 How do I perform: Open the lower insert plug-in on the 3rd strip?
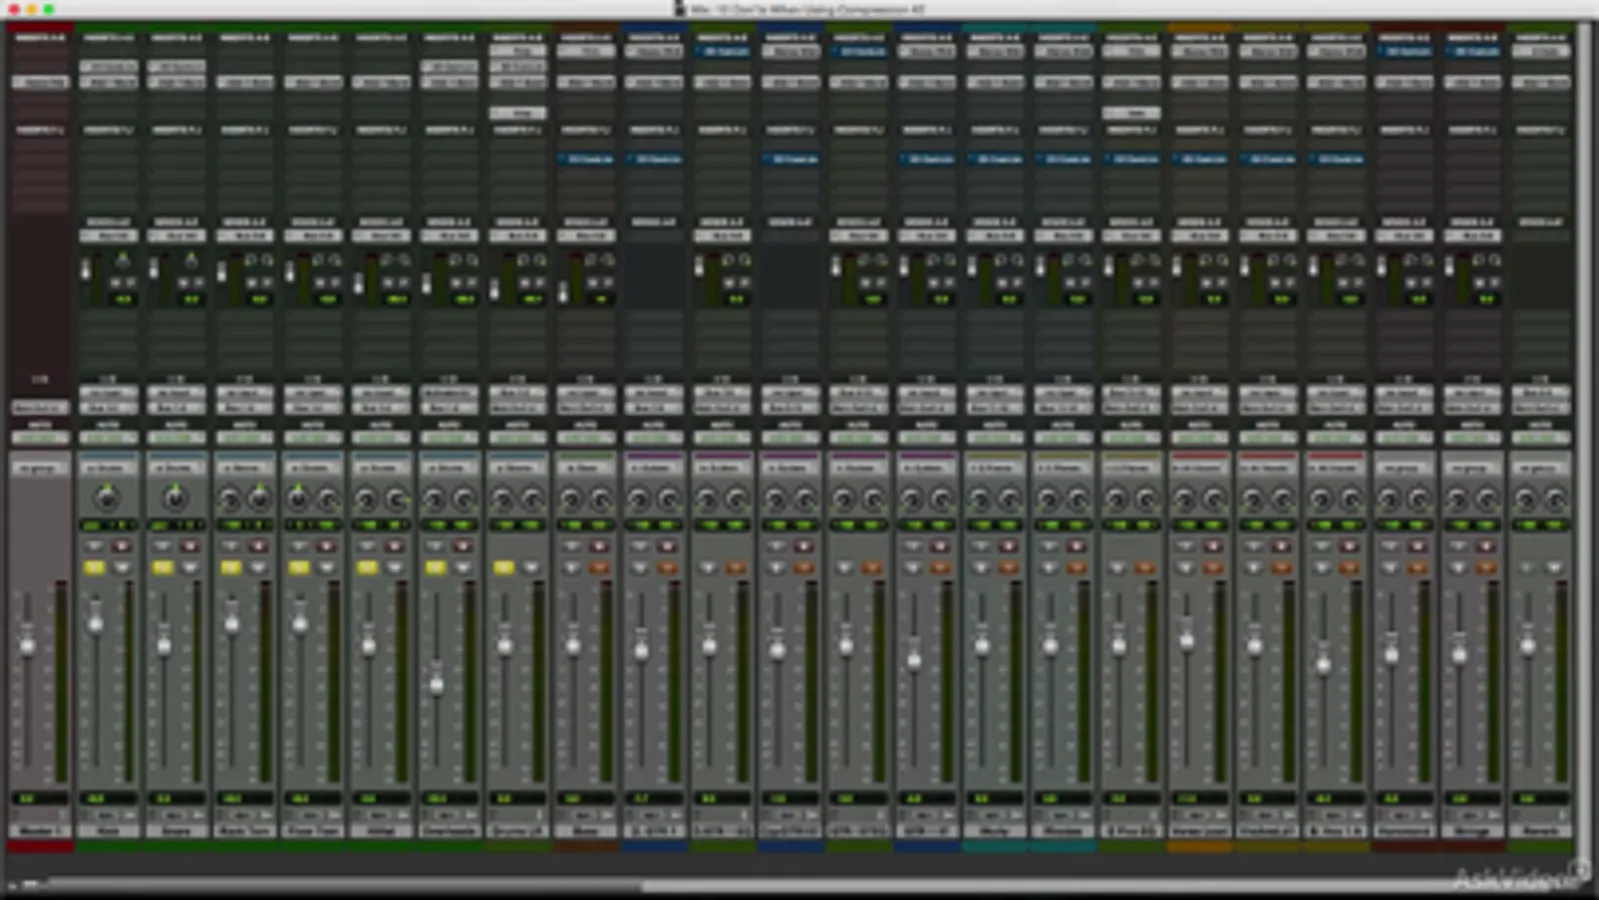[x=176, y=82]
